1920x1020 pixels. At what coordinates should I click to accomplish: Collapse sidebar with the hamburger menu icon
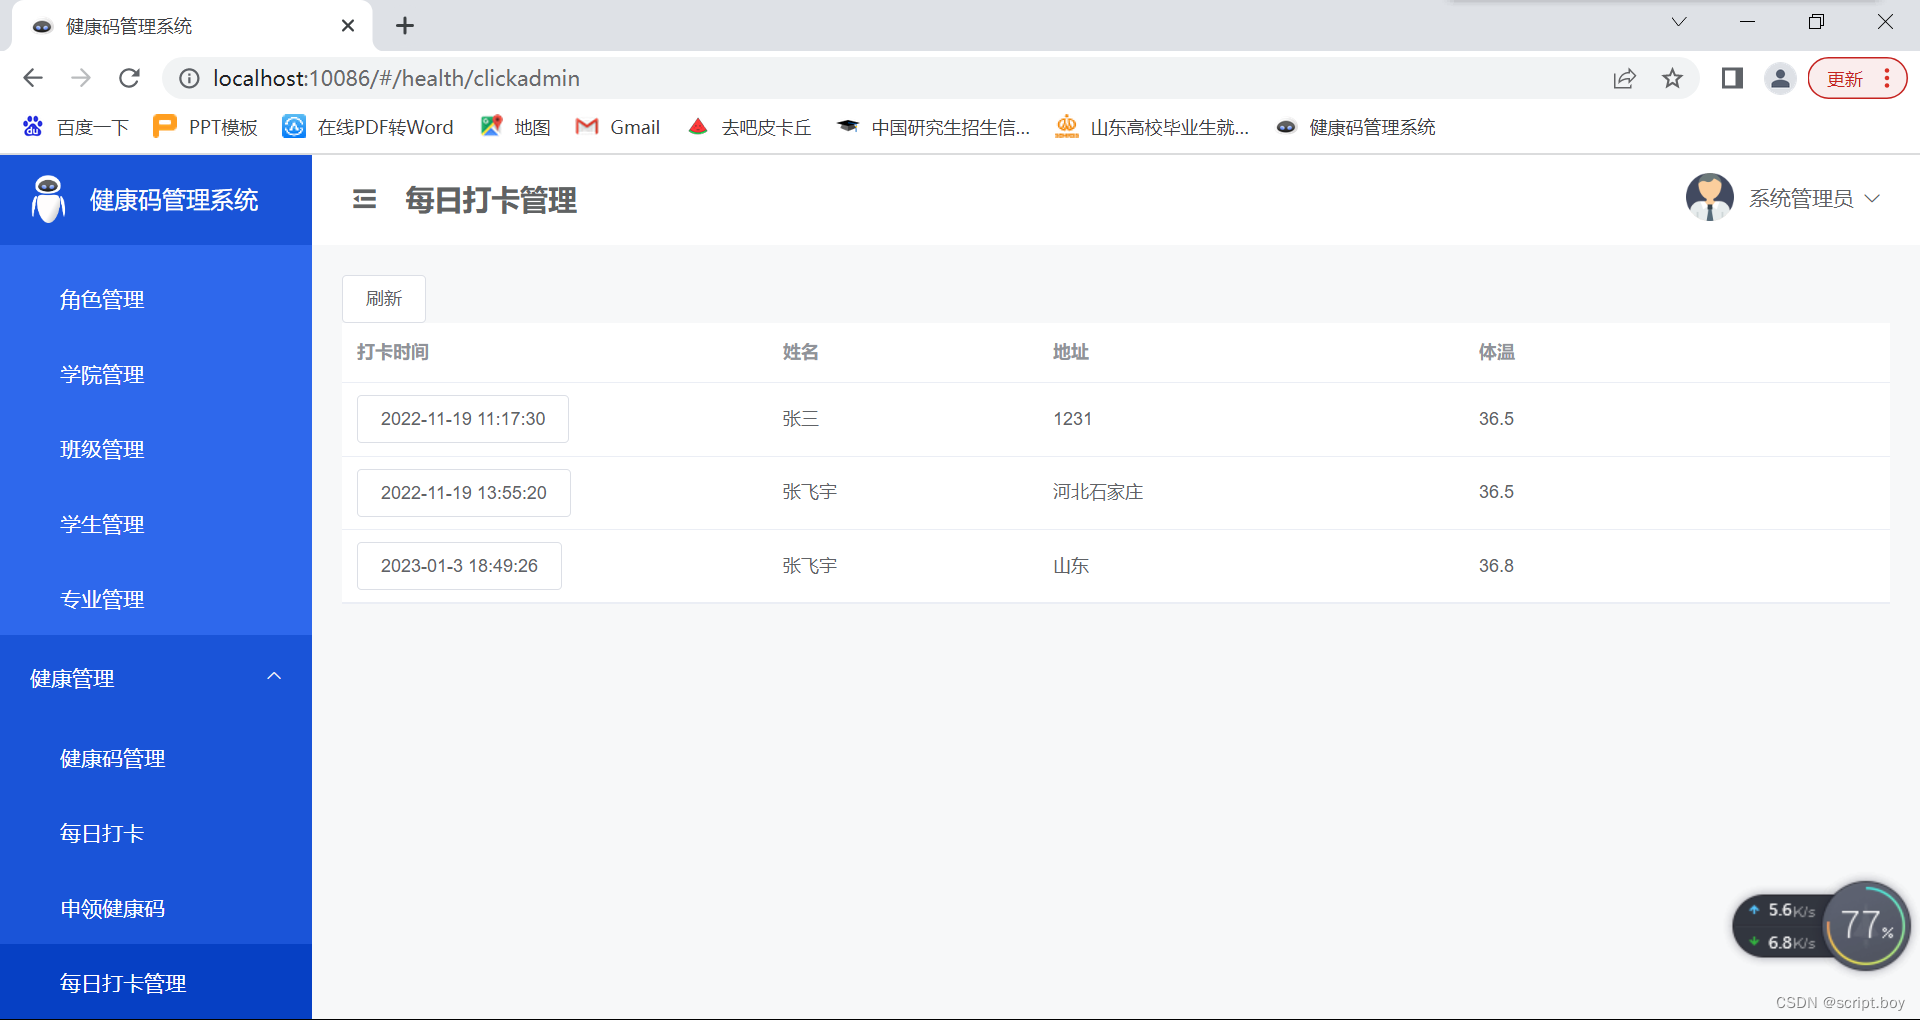(x=364, y=199)
